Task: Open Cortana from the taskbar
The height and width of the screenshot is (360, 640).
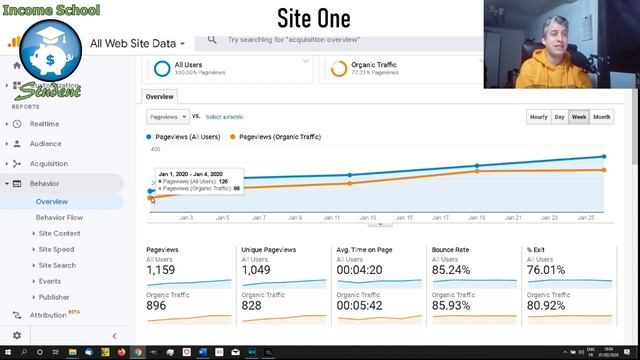Action: tap(40, 352)
